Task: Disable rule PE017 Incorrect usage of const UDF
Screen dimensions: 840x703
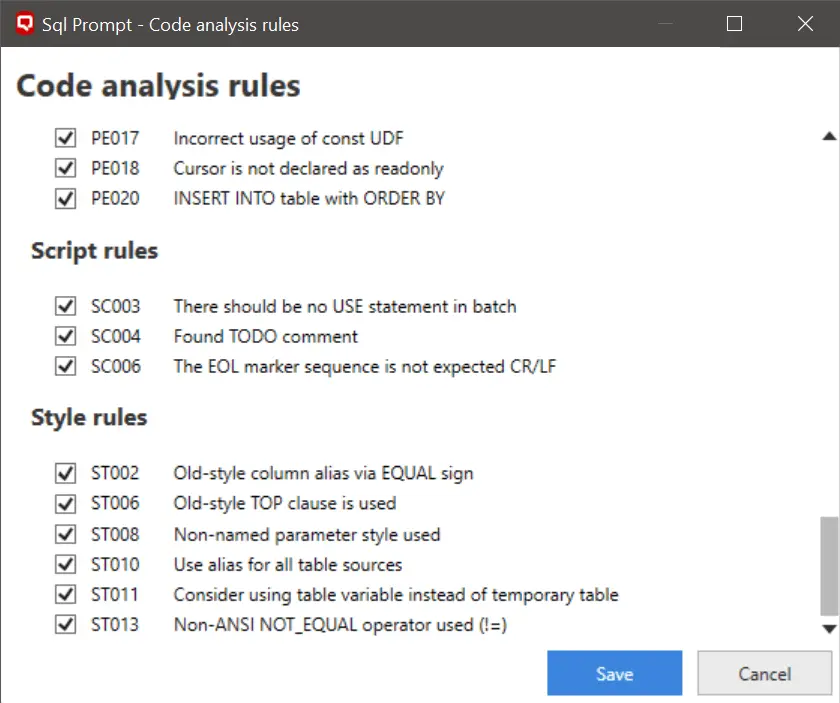Action: pos(65,138)
